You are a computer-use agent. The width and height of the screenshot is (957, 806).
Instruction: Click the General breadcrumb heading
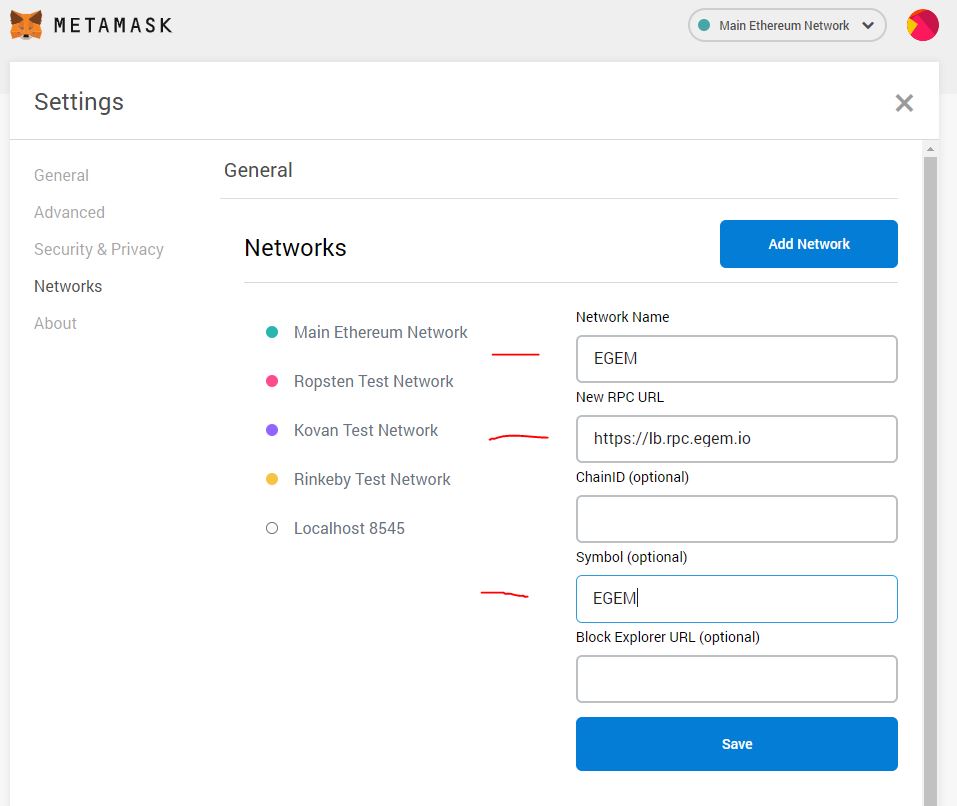(258, 170)
